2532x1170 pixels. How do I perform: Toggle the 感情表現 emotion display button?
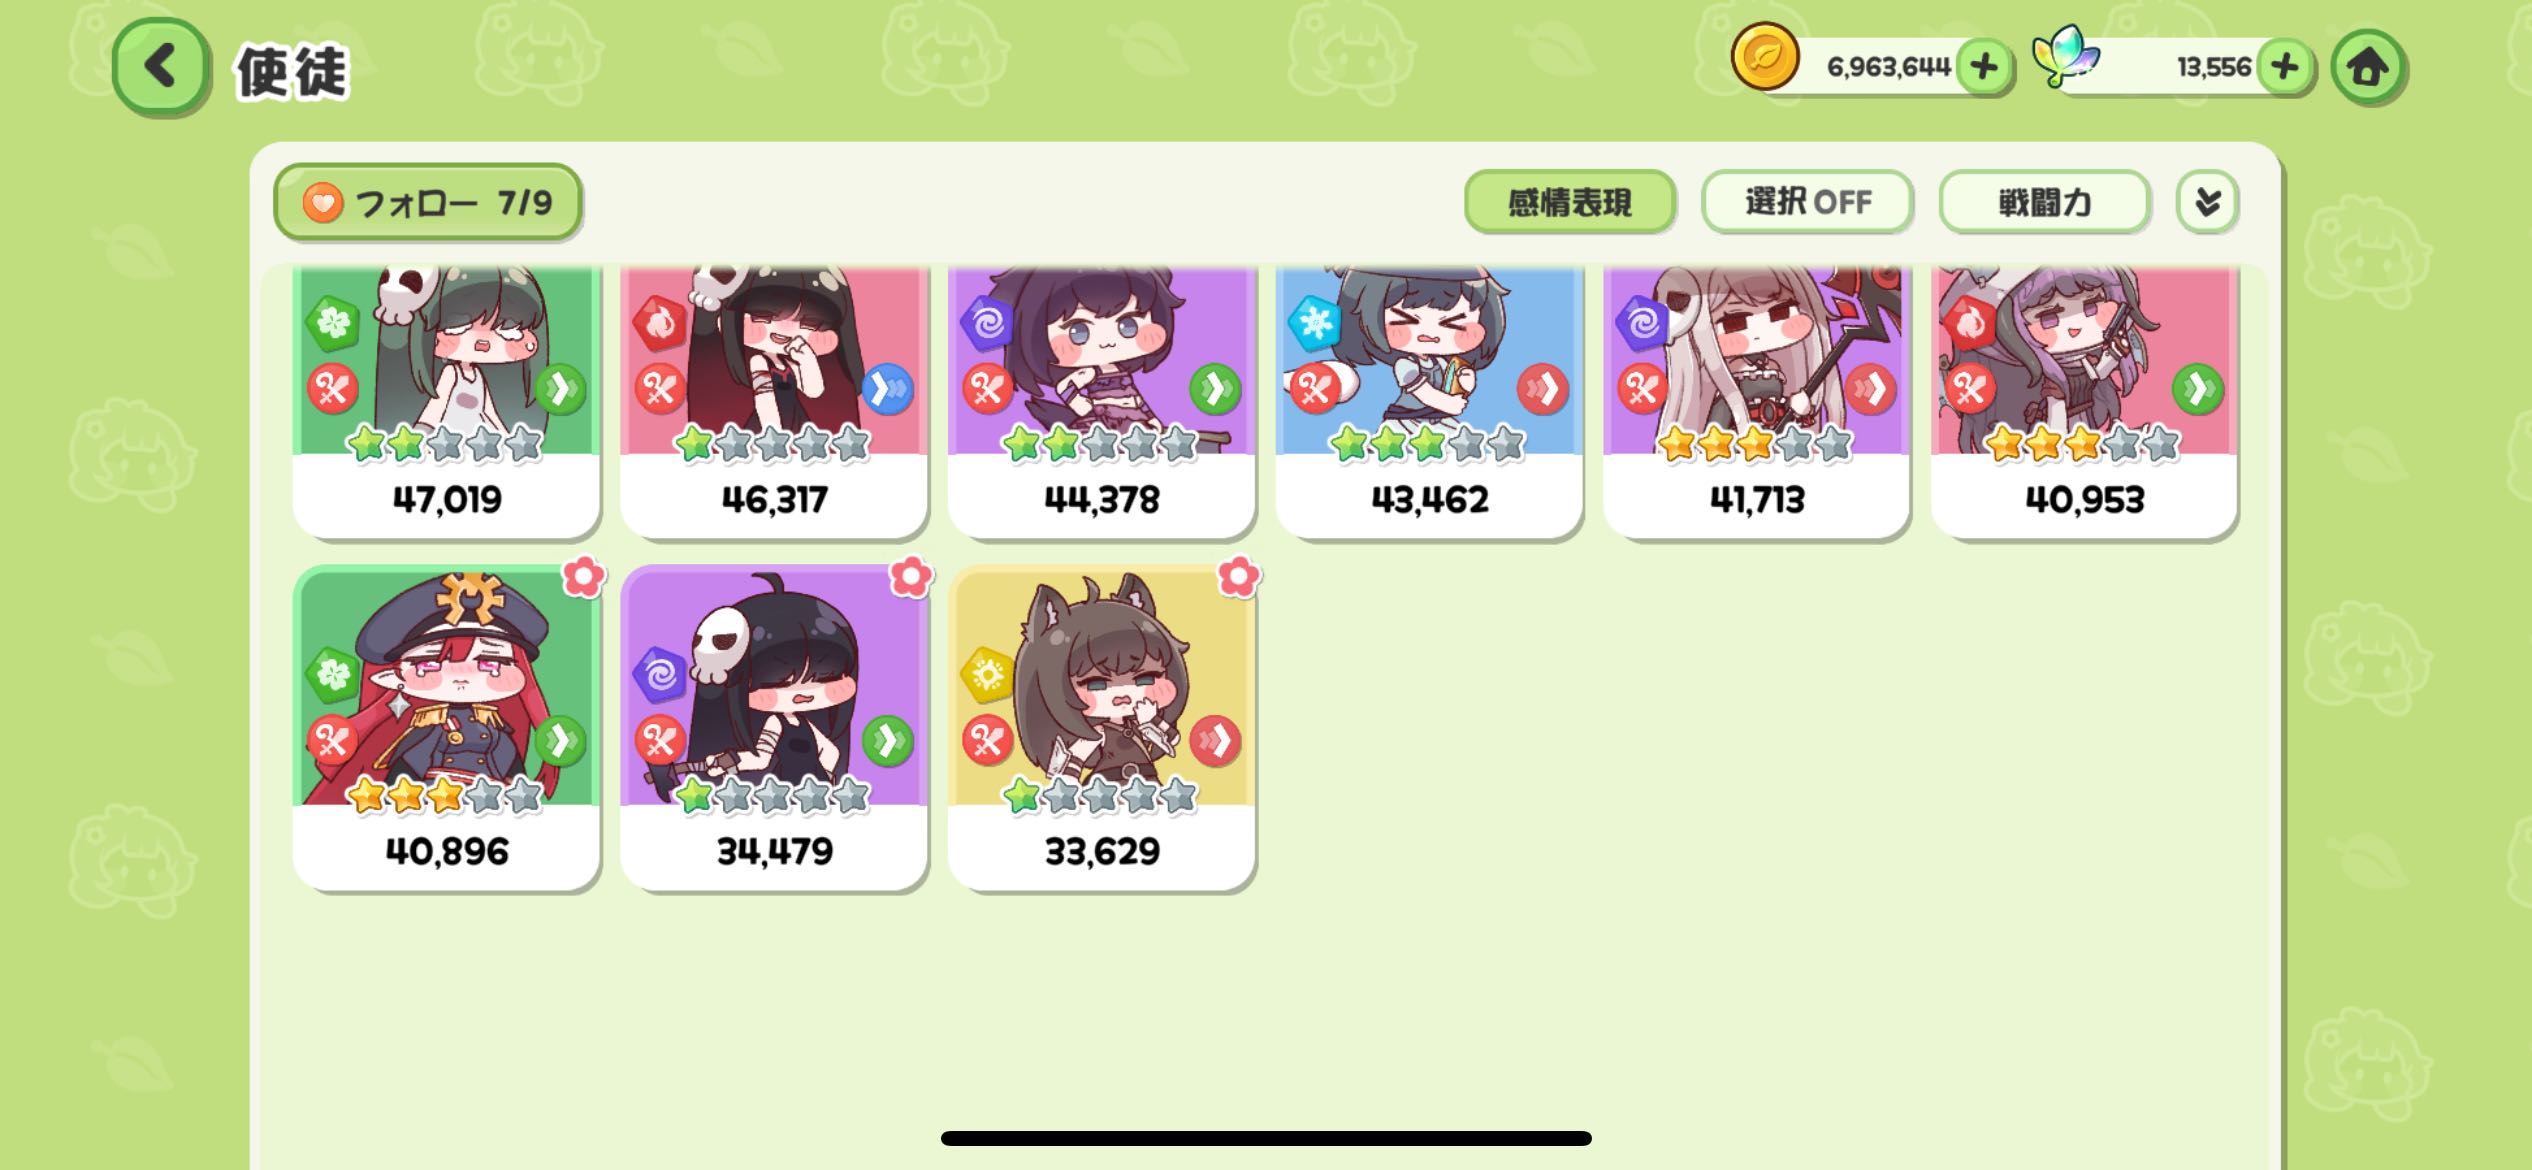1569,202
